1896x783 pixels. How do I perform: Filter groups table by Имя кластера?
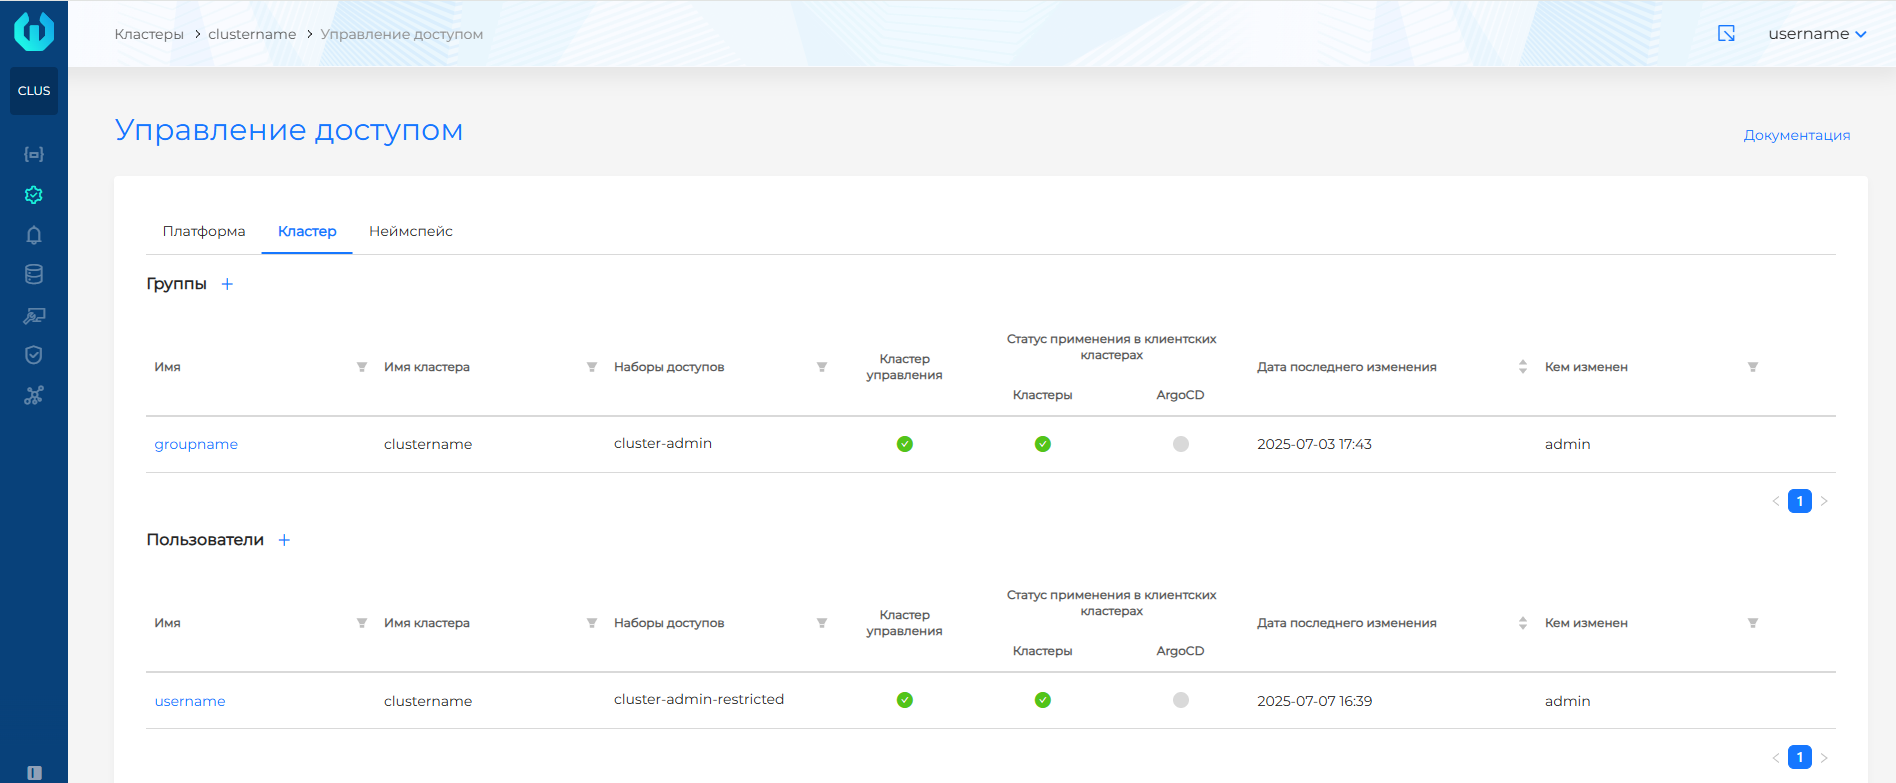point(592,367)
